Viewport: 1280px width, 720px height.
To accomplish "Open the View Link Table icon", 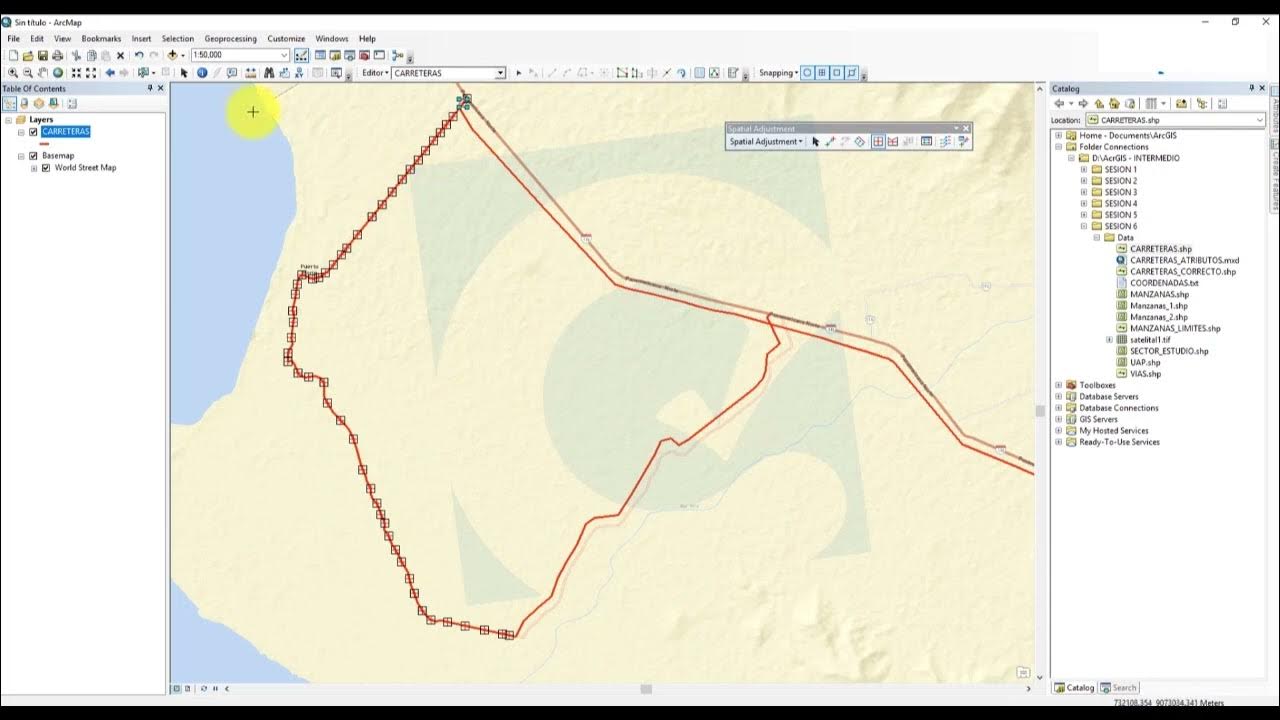I will [926, 141].
